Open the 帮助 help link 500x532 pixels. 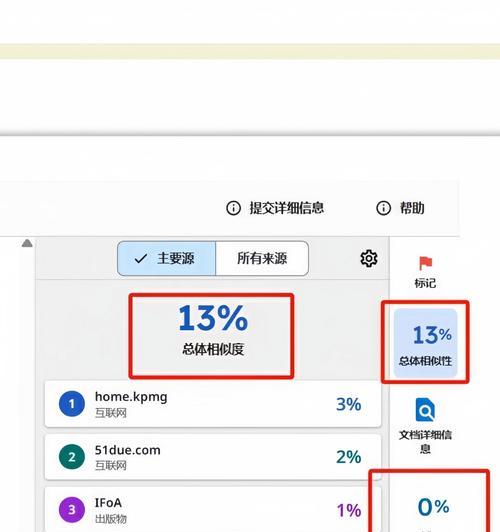[x=412, y=208]
